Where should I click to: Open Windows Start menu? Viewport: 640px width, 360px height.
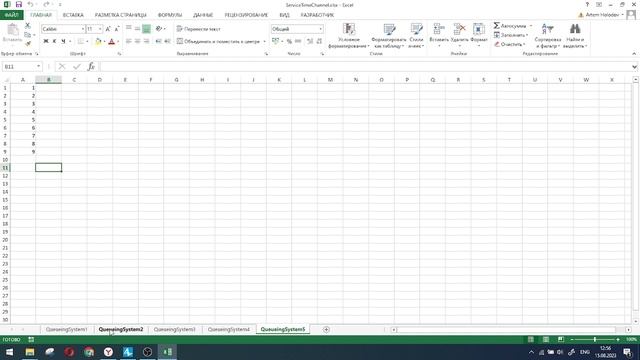pyautogui.click(x=9, y=352)
